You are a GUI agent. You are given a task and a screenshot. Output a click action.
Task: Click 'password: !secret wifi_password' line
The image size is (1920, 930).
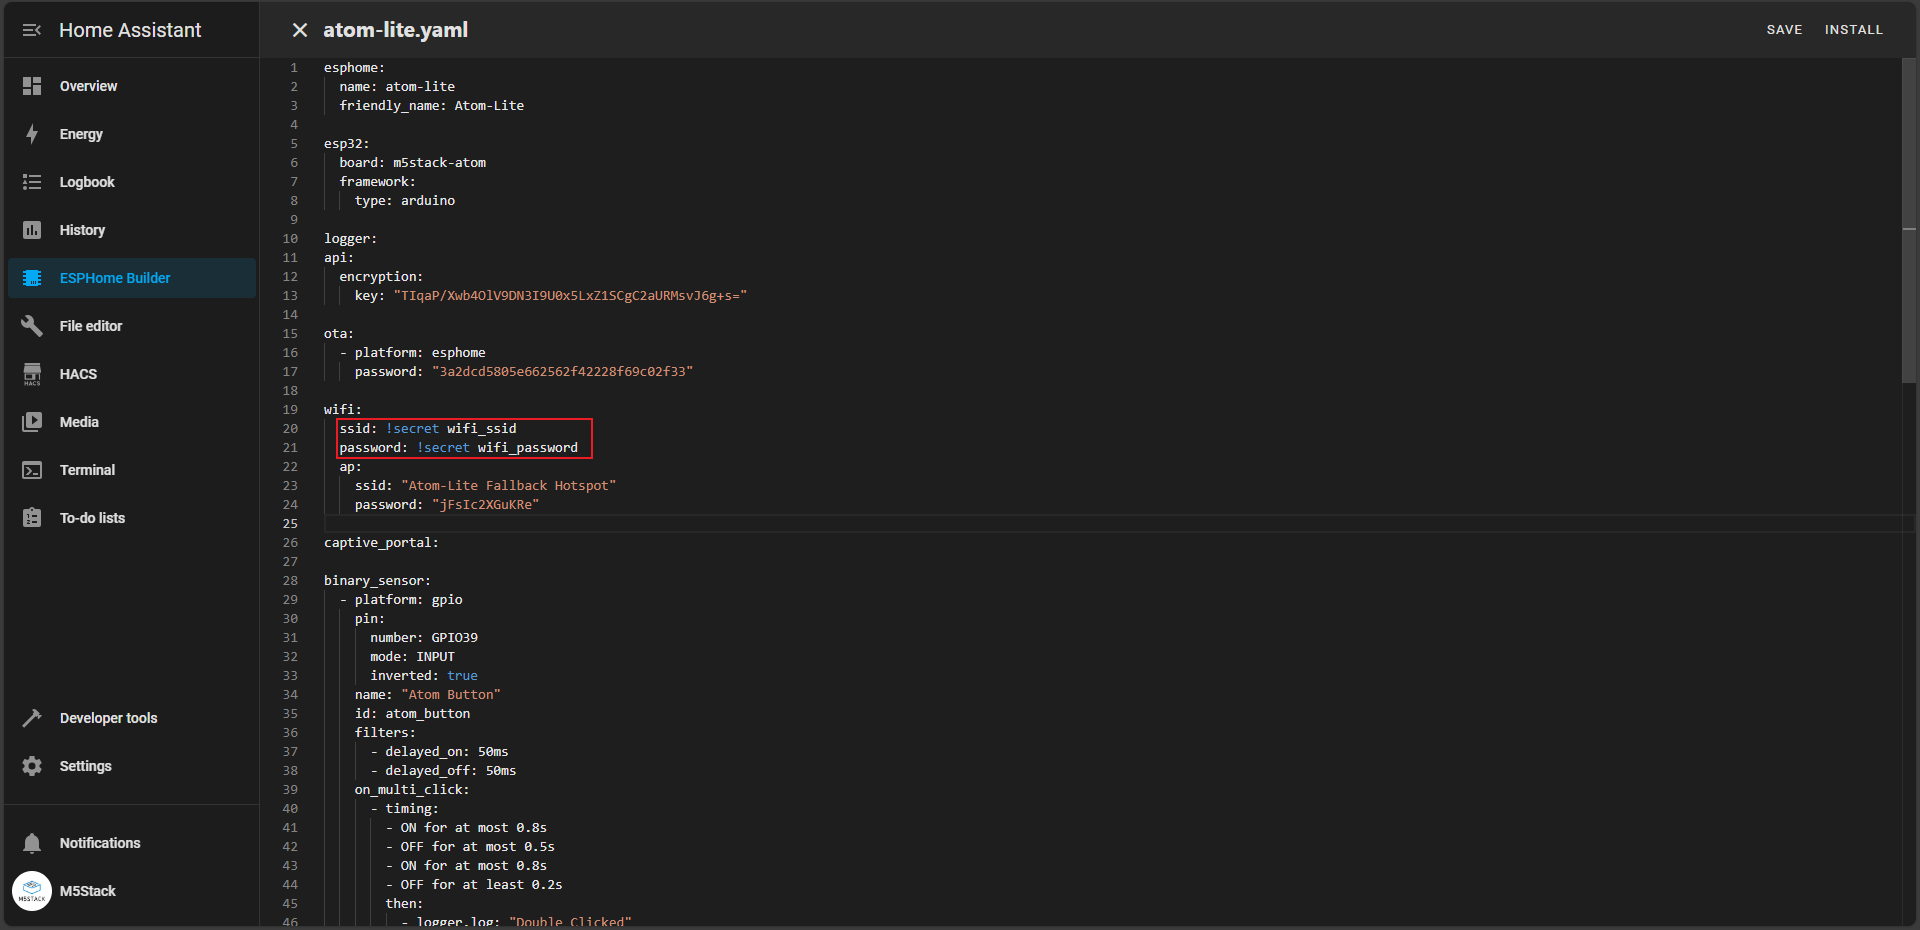tap(458, 447)
